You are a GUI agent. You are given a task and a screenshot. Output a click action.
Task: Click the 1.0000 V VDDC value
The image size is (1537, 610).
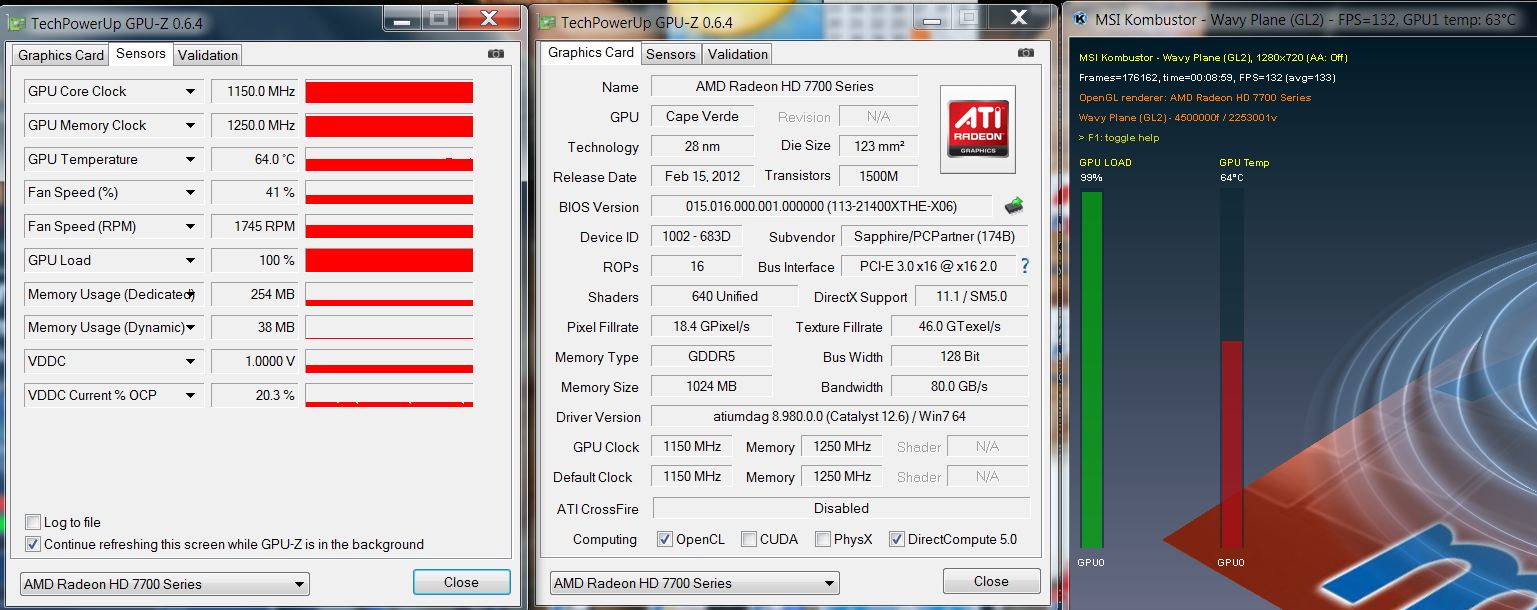tap(254, 362)
